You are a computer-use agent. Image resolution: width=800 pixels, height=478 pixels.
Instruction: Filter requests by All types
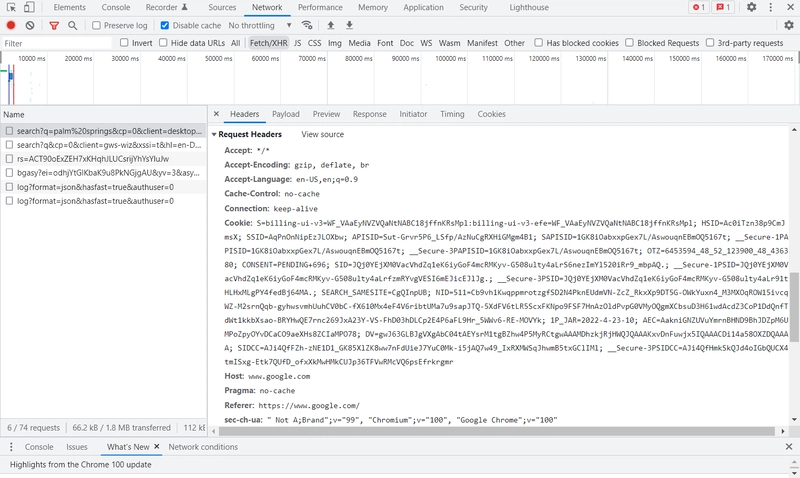[x=235, y=43]
